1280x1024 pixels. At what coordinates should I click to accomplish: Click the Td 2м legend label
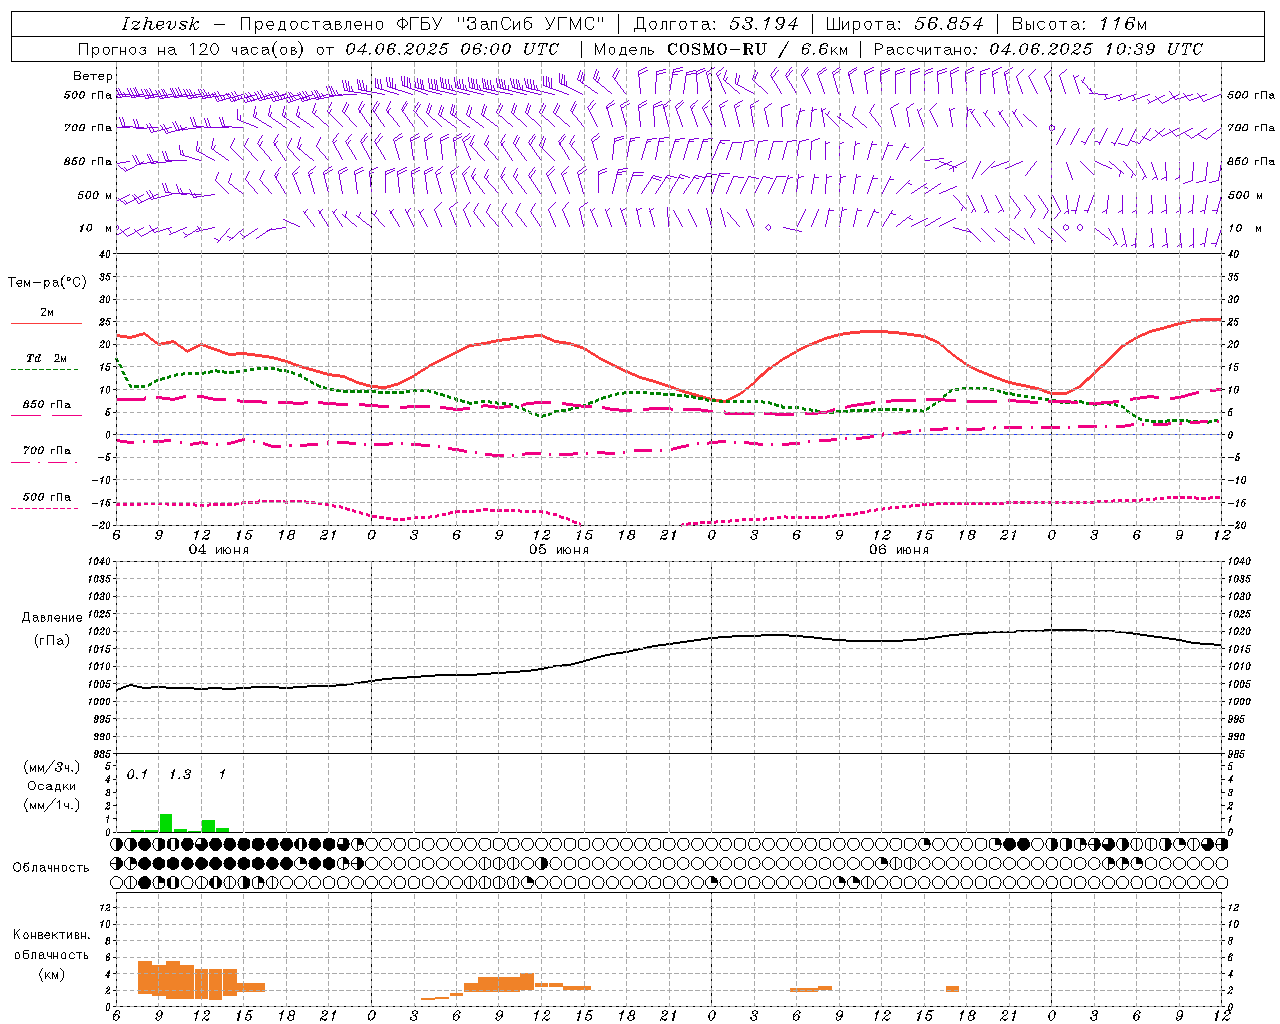(x=46, y=358)
